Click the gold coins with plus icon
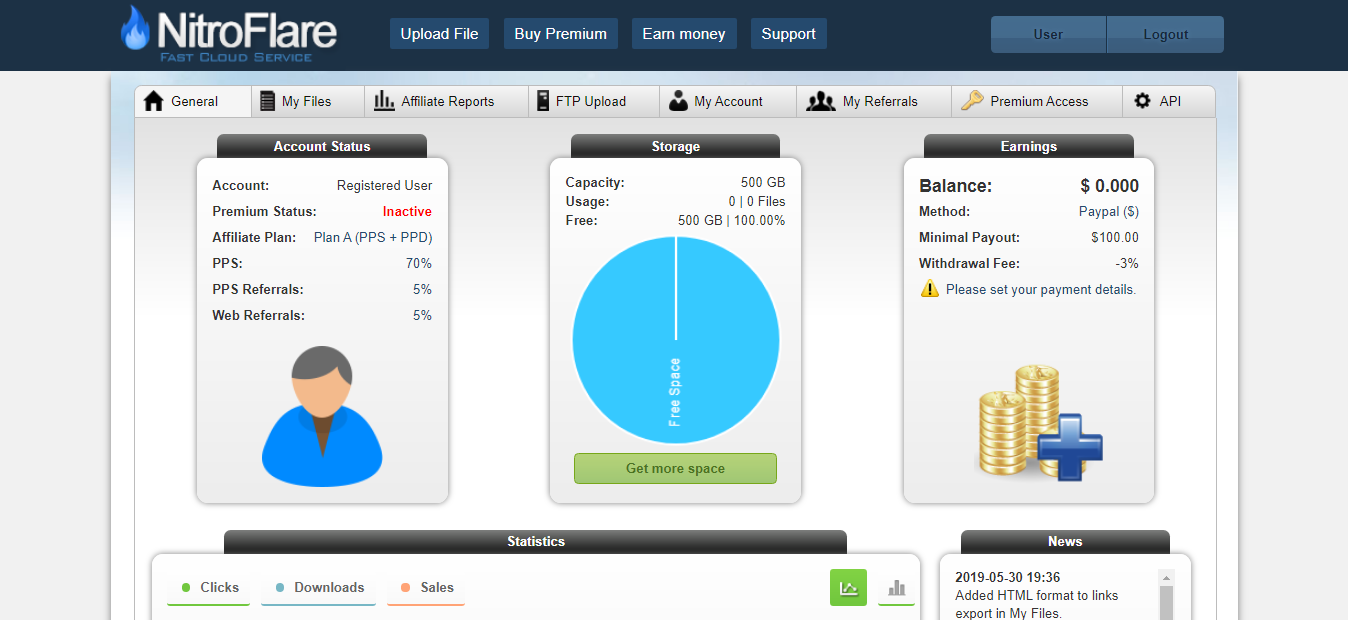The image size is (1348, 620). [x=1040, y=421]
